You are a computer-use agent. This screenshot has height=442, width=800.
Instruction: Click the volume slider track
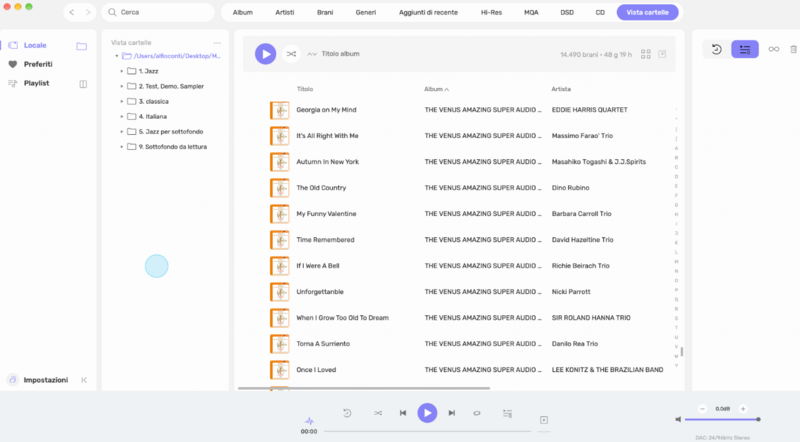click(722, 420)
